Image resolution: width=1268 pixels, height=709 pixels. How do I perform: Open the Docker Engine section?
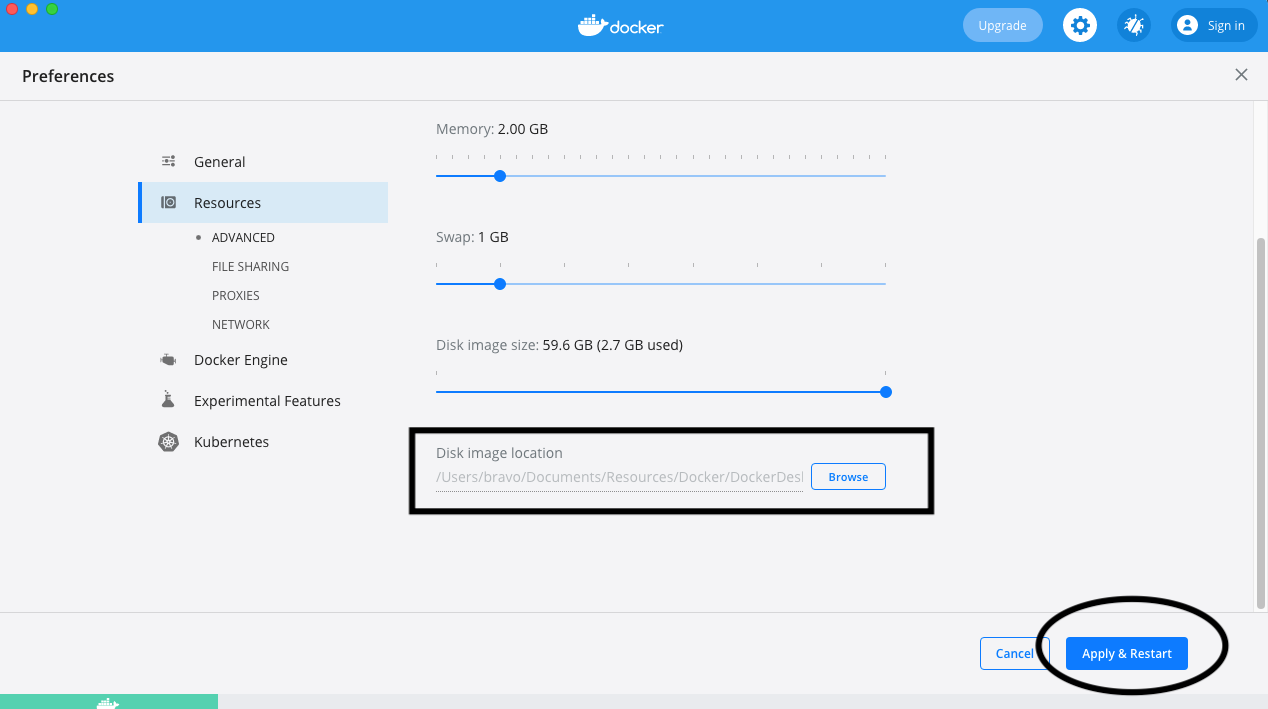(263, 360)
